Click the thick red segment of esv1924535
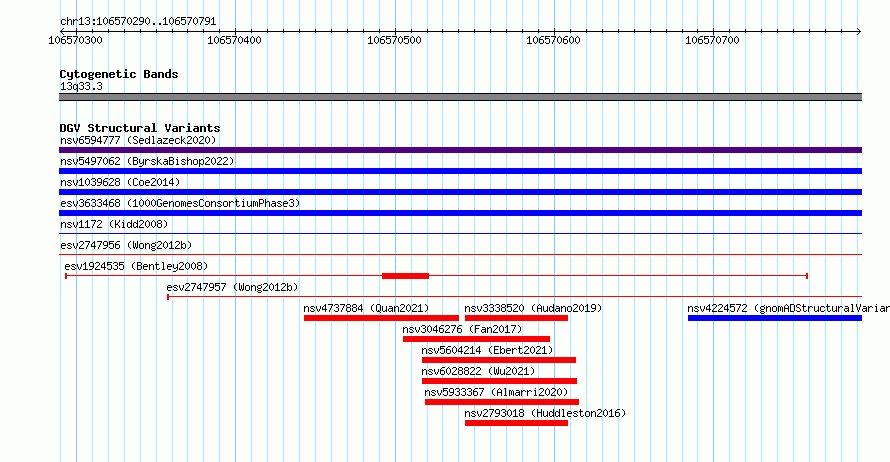Viewport: 890px width, 462px height. click(405, 276)
